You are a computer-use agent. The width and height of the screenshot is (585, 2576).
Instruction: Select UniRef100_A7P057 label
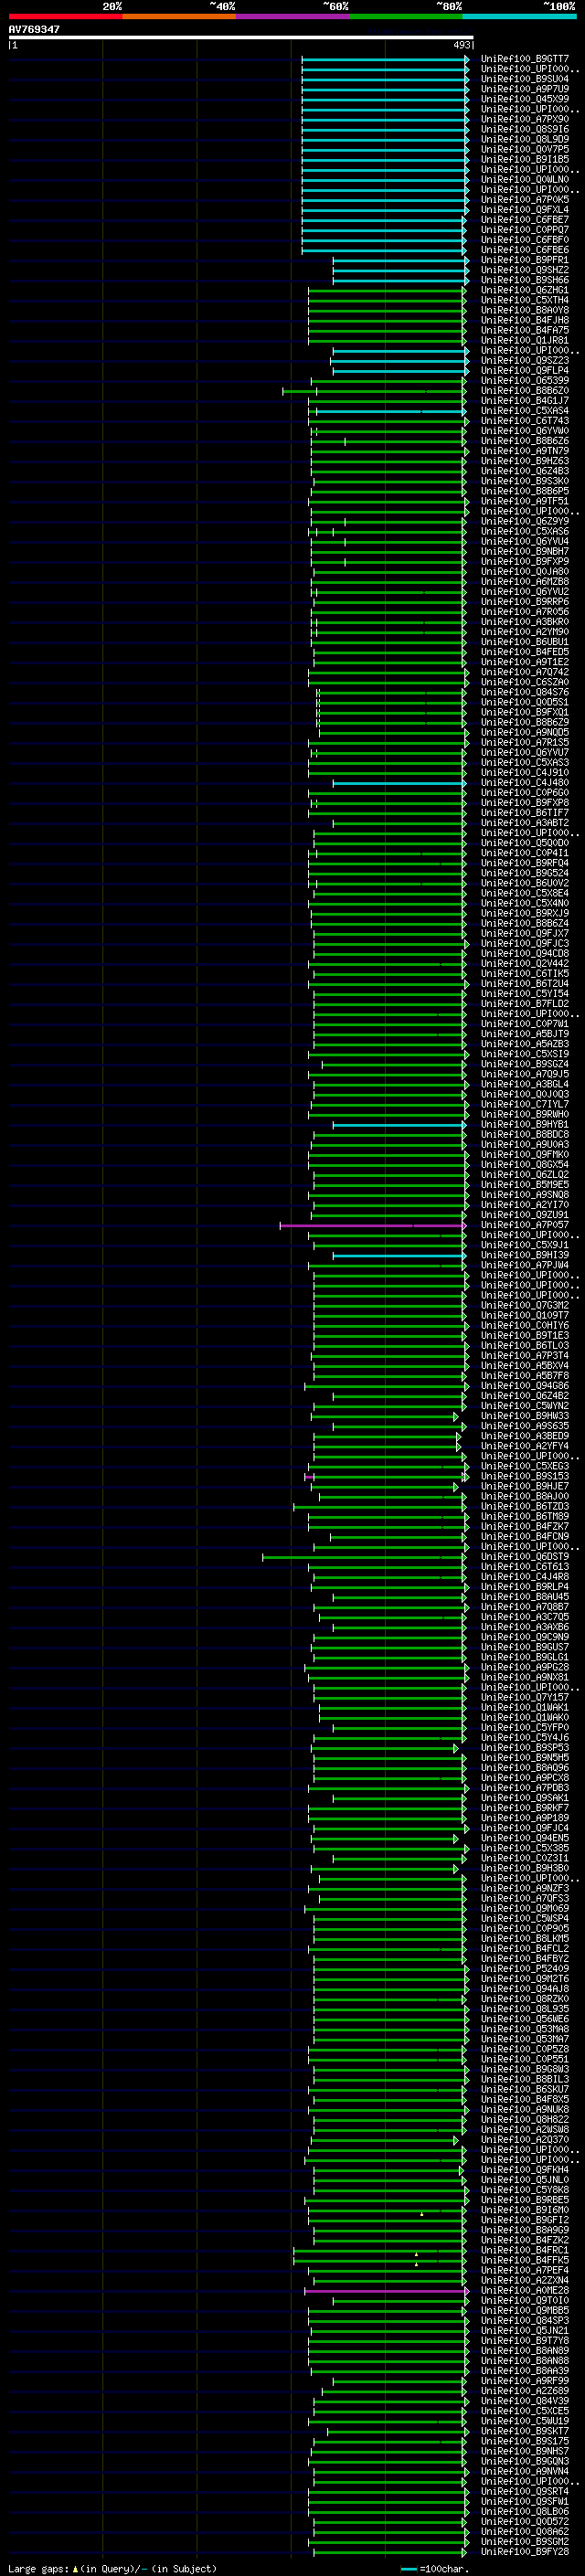pos(524,1225)
